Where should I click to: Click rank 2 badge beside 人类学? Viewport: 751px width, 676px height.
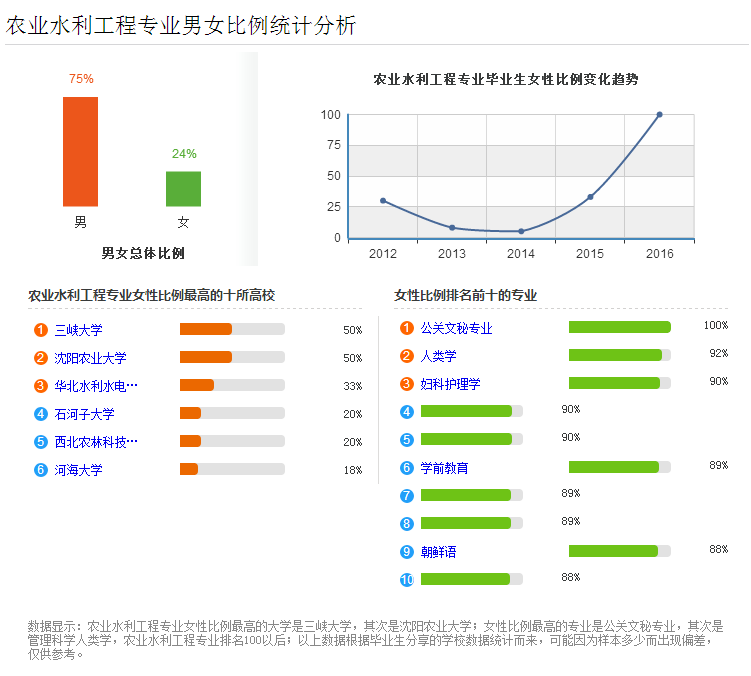(407, 355)
